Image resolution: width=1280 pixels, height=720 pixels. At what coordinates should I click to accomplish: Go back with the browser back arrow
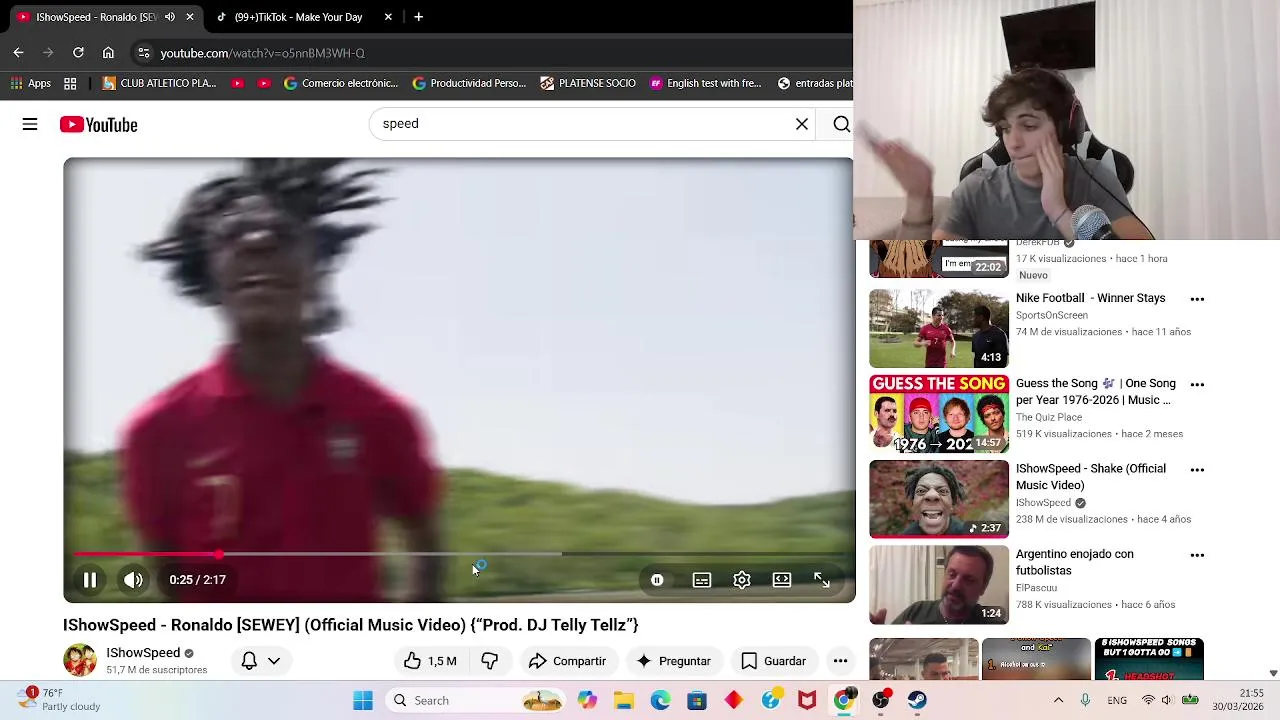18,53
